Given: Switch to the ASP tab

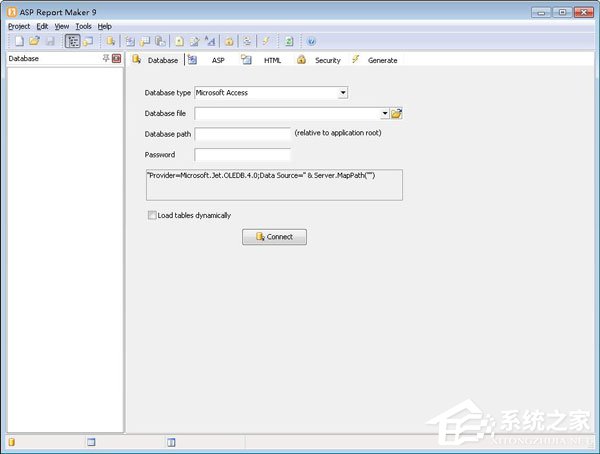Looking at the screenshot, I should 207,60.
